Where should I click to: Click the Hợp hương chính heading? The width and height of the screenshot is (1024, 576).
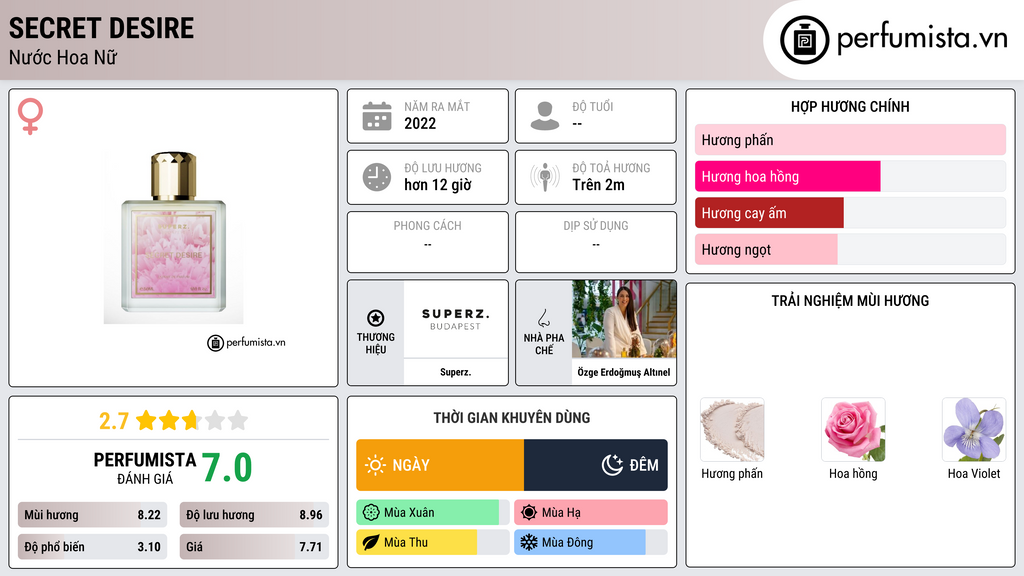(850, 106)
